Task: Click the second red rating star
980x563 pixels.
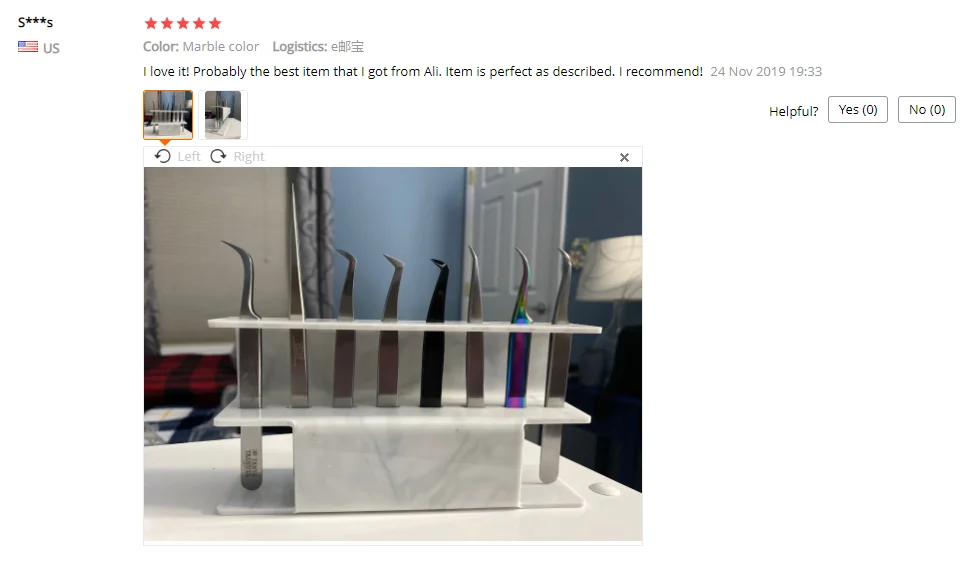Action: 167,23
